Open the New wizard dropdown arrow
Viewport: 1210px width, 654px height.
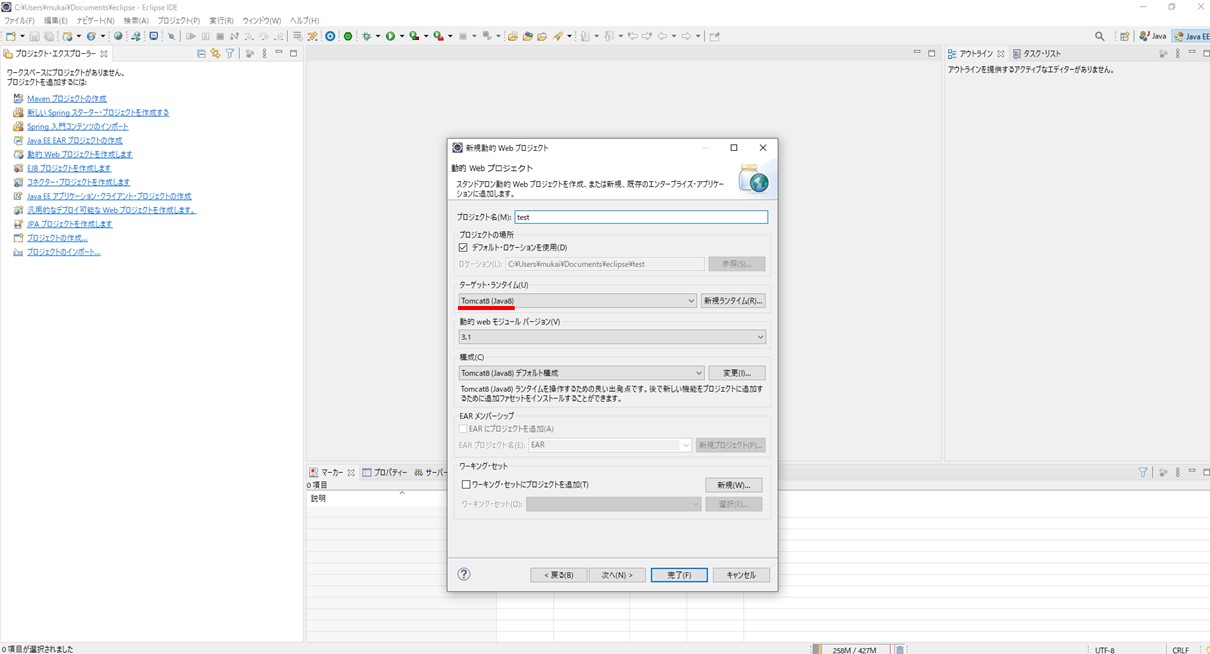[21, 36]
